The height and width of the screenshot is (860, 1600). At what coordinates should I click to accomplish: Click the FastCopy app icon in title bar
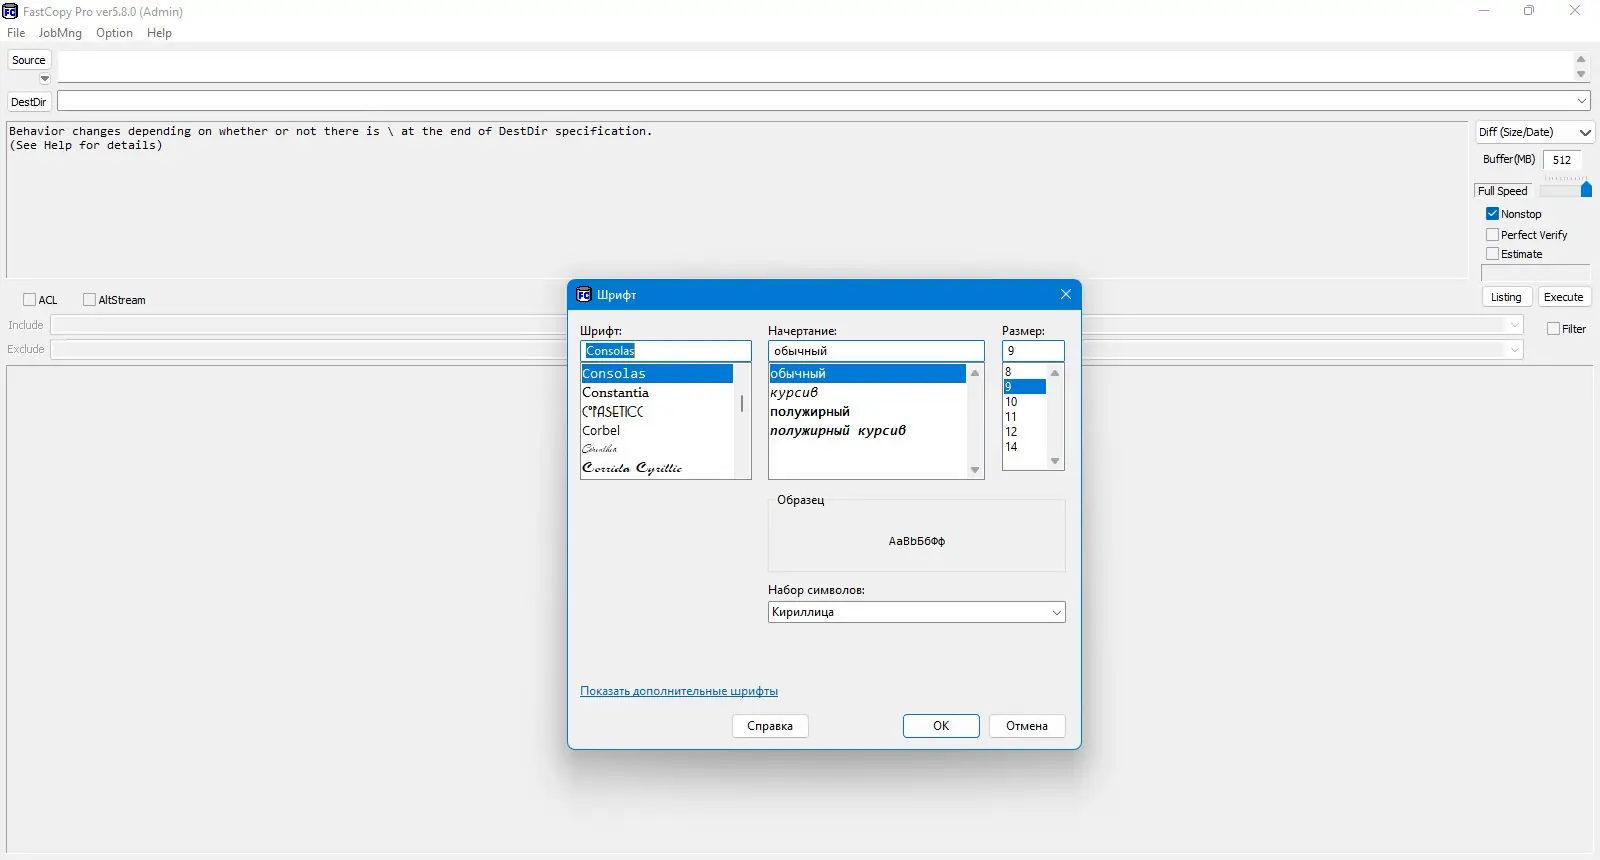10,11
